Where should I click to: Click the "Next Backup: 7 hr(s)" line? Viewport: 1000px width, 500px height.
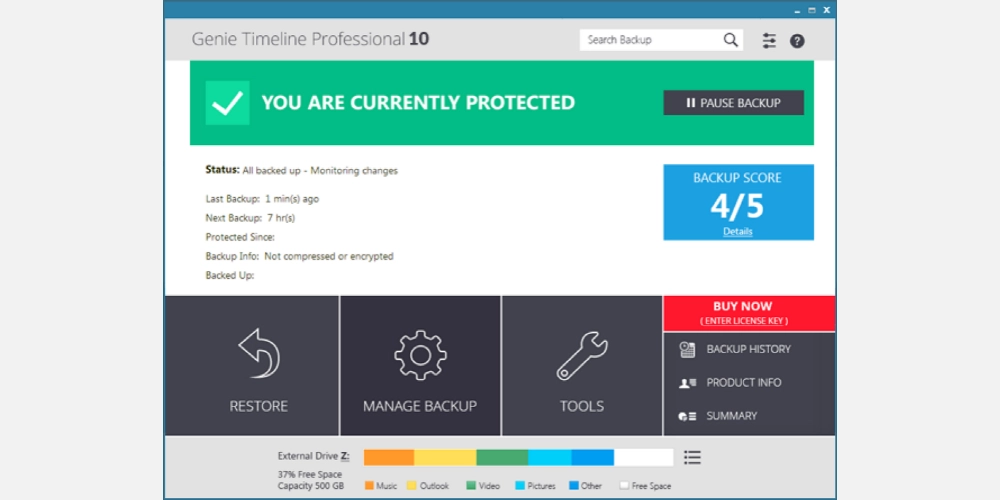[x=250, y=218]
